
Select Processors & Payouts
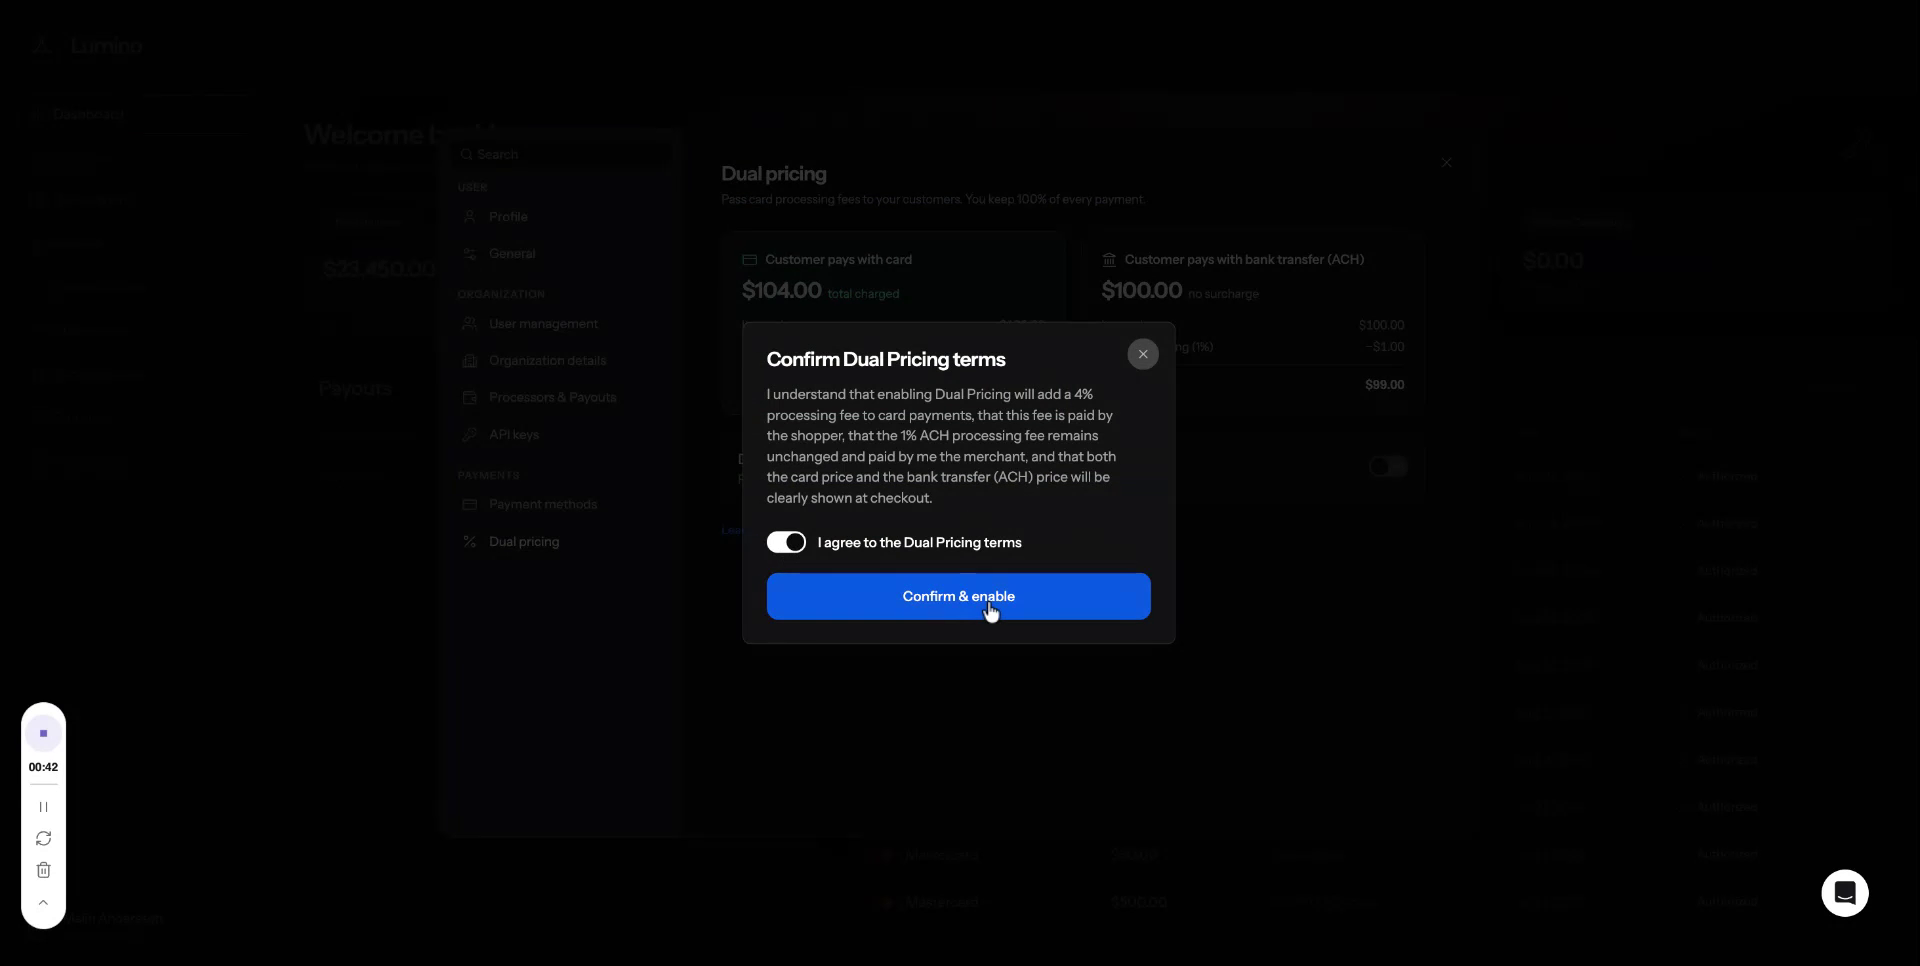[x=552, y=398]
